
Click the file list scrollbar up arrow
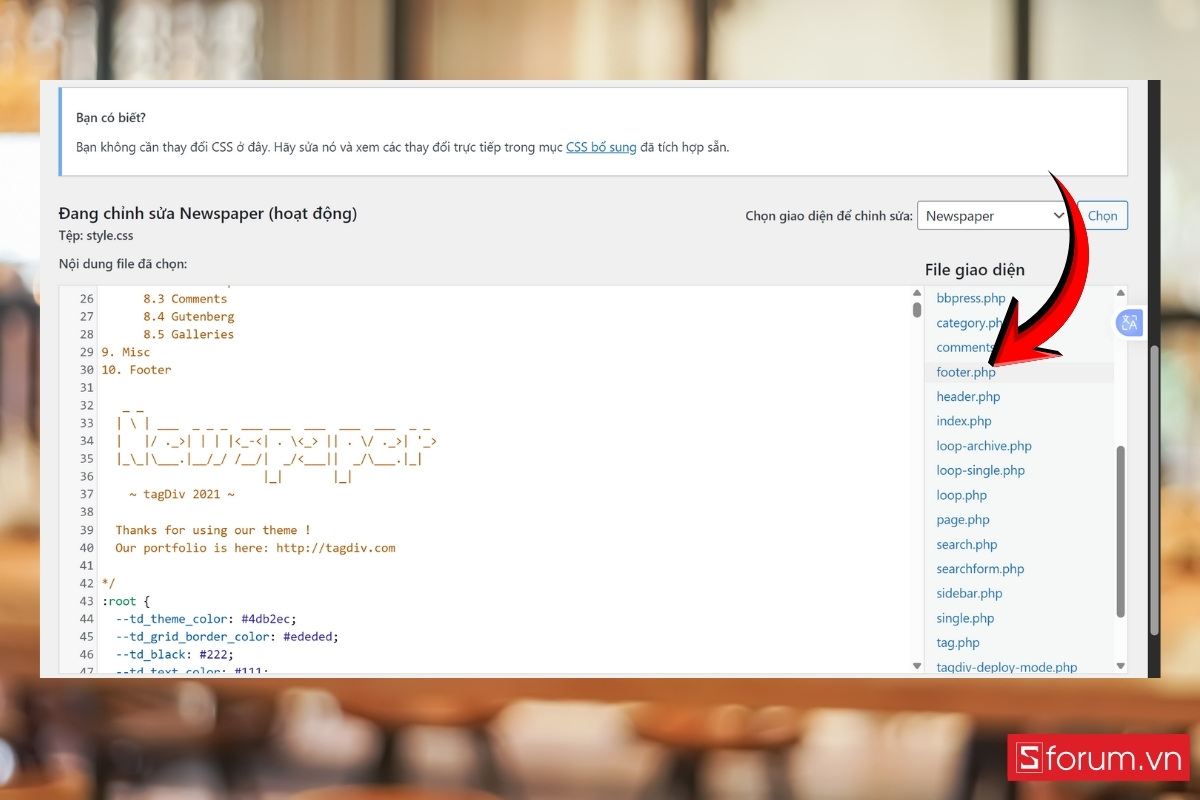point(1120,292)
